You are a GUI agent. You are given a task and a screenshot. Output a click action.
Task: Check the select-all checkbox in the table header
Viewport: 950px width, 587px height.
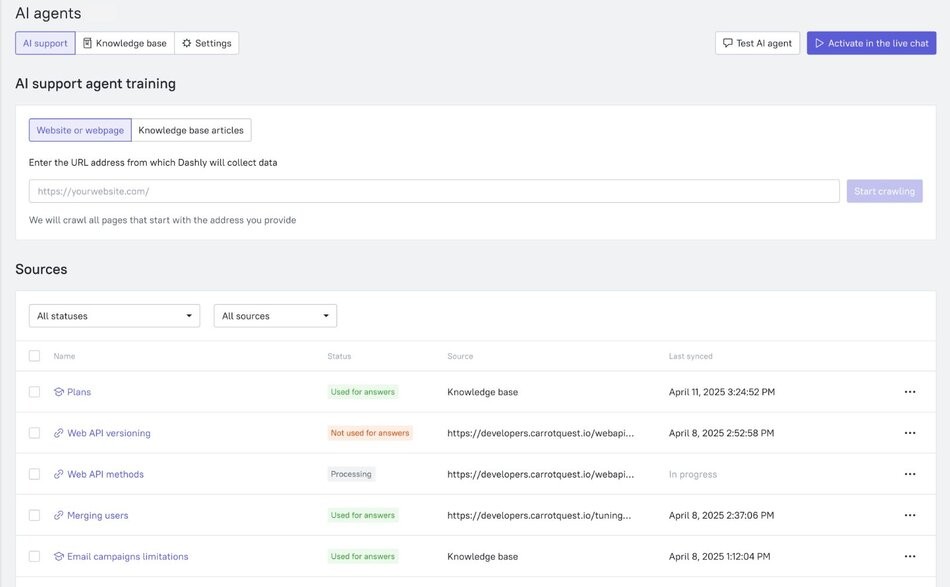(x=34, y=355)
